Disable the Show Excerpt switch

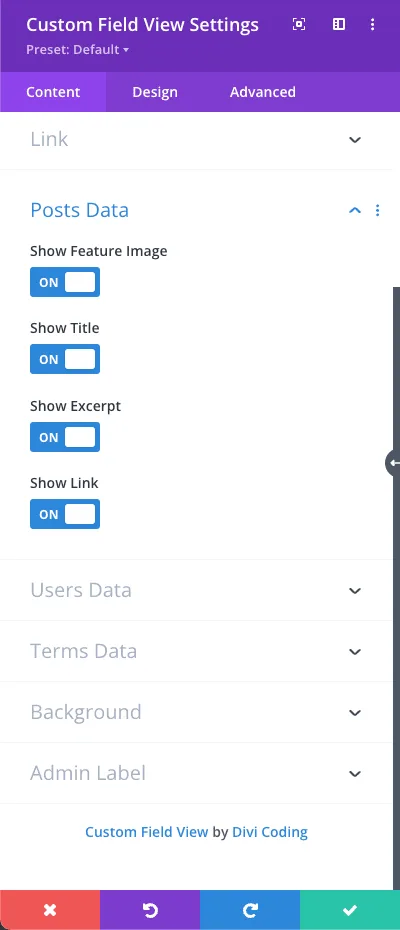pos(65,437)
